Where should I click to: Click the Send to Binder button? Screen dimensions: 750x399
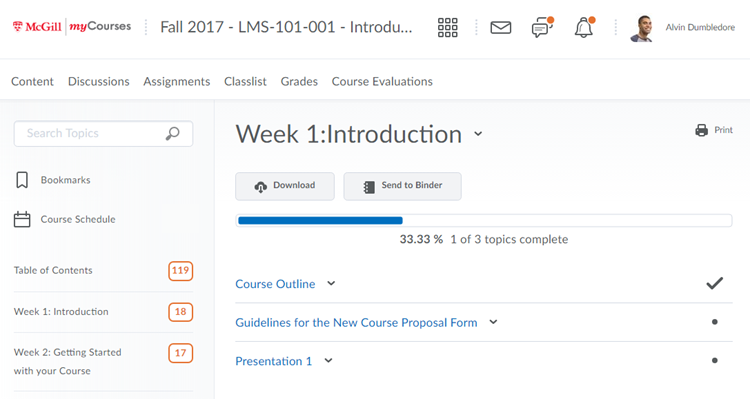click(403, 186)
